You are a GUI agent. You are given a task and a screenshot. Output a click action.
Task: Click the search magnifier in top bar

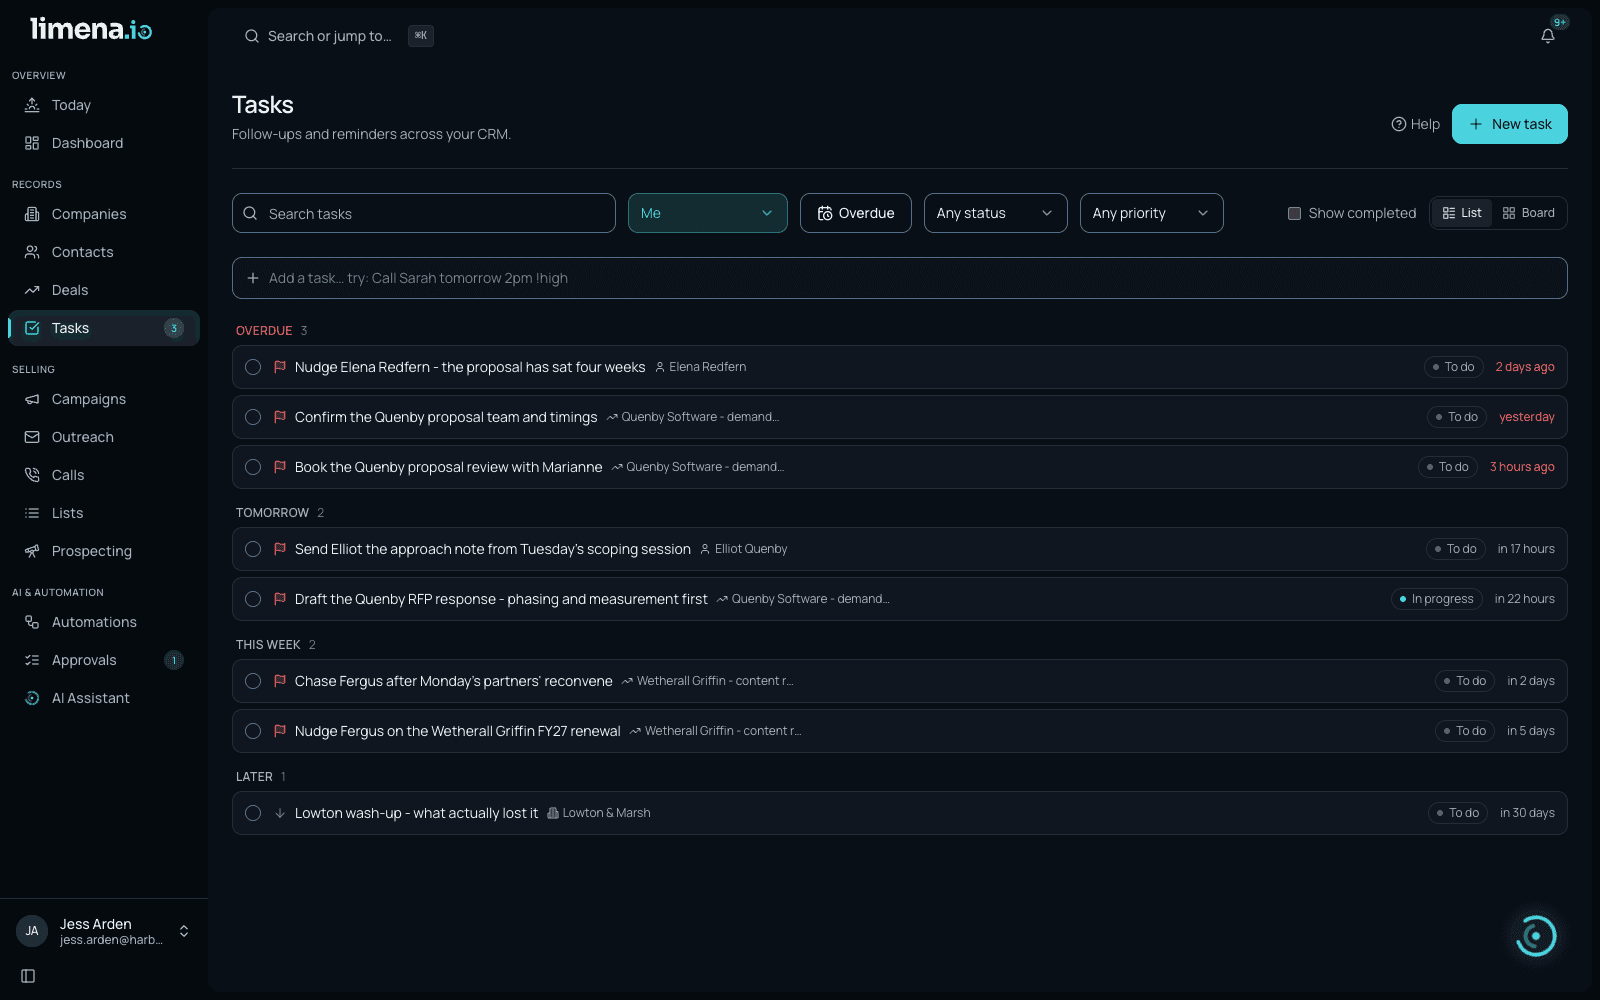[252, 36]
